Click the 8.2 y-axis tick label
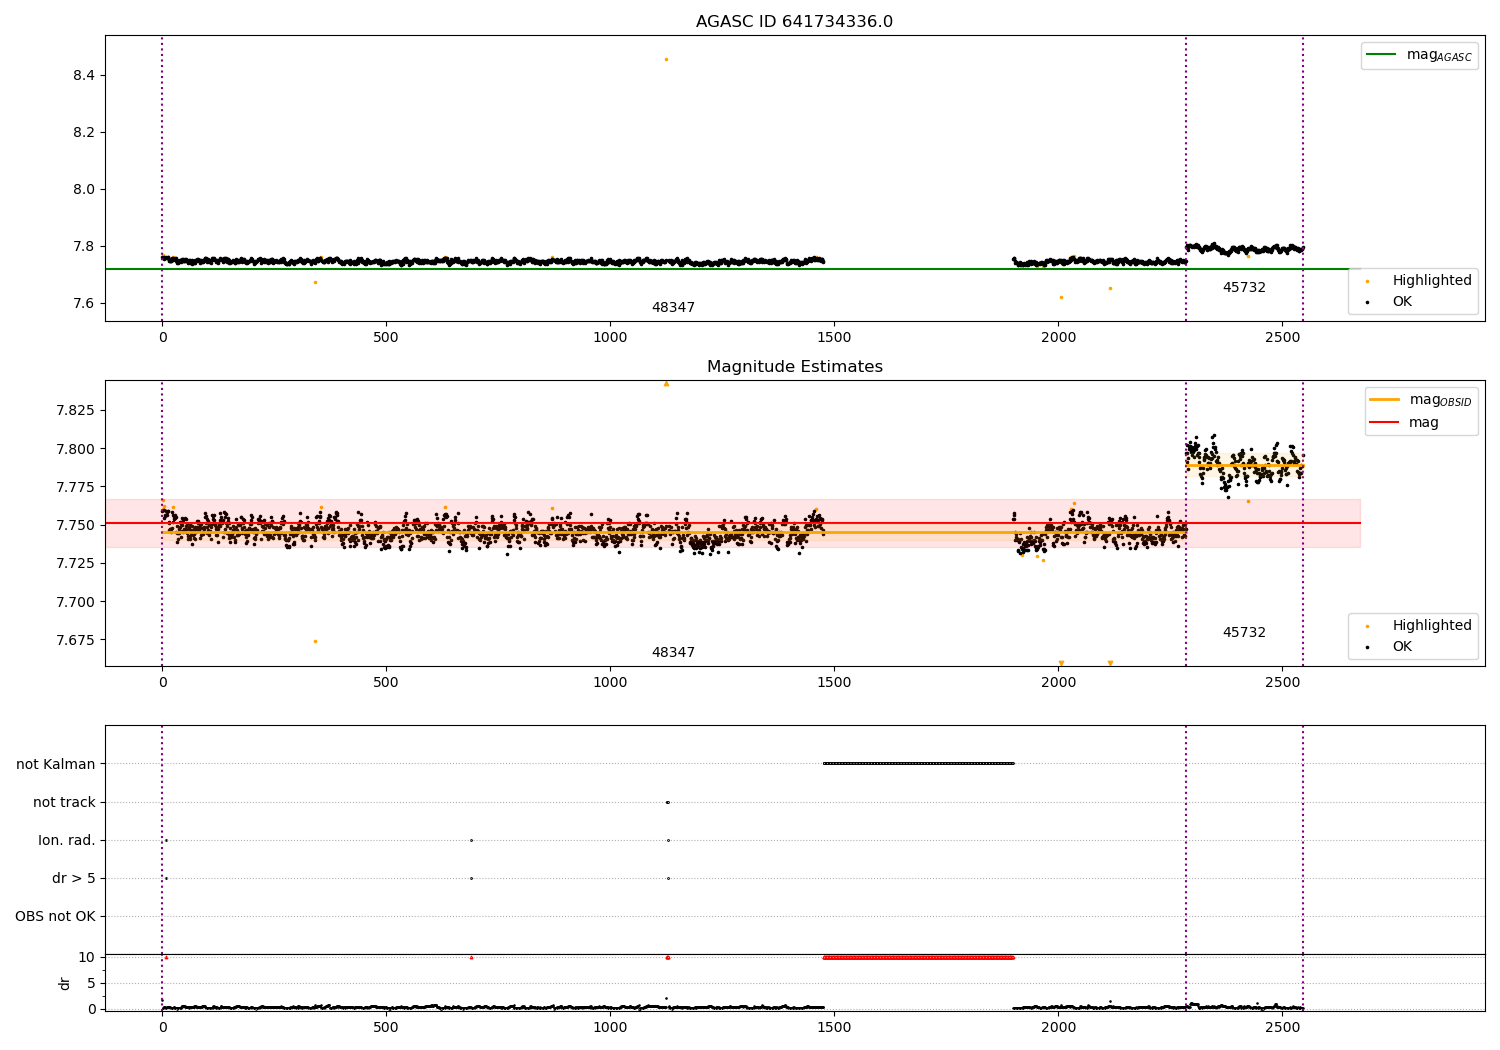Viewport: 1500px width, 1050px height. (x=83, y=133)
